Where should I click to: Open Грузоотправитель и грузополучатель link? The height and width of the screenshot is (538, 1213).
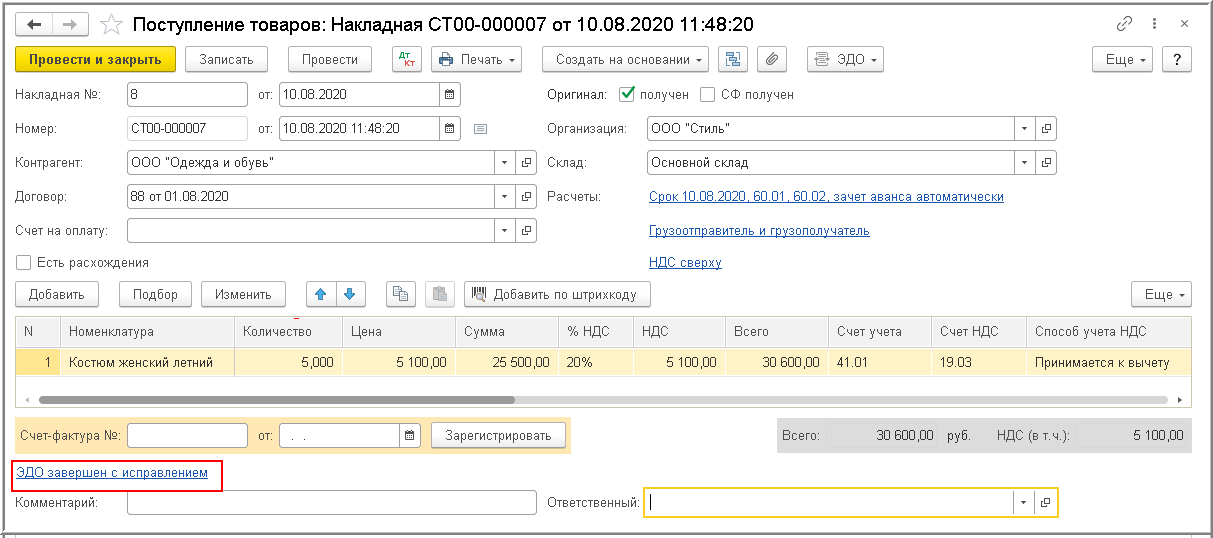759,230
